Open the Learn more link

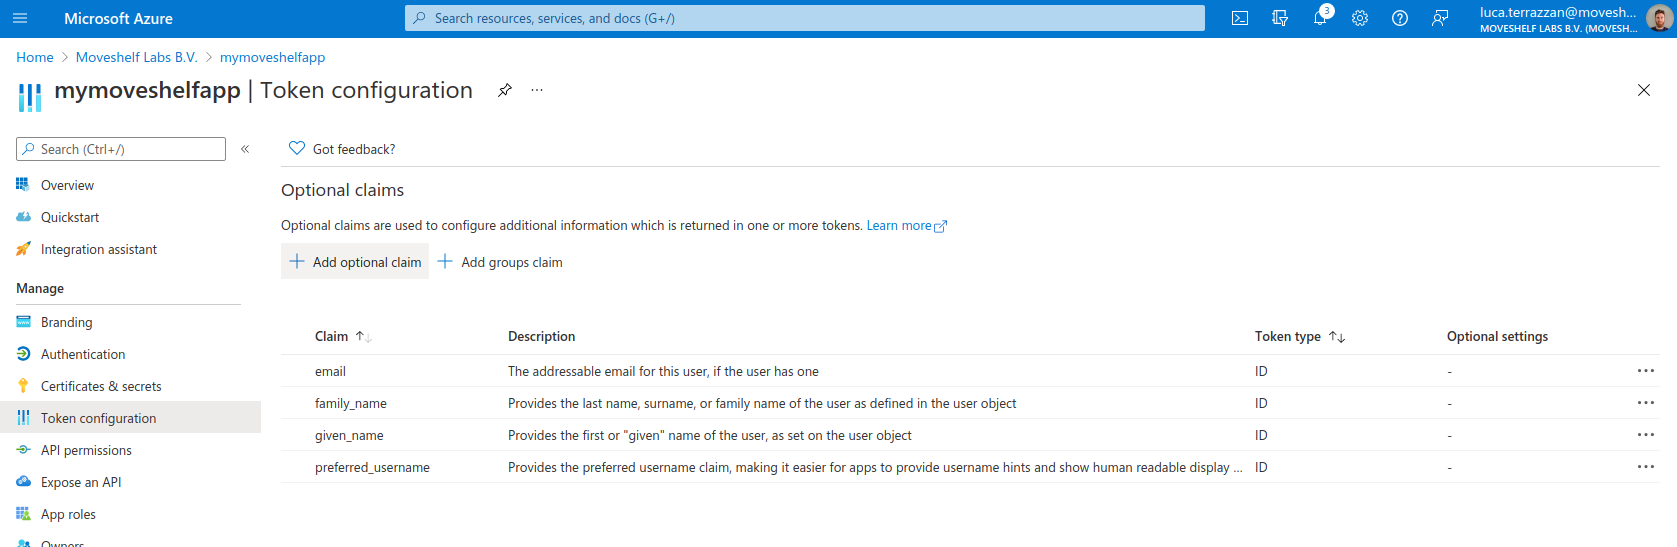pyautogui.click(x=906, y=226)
